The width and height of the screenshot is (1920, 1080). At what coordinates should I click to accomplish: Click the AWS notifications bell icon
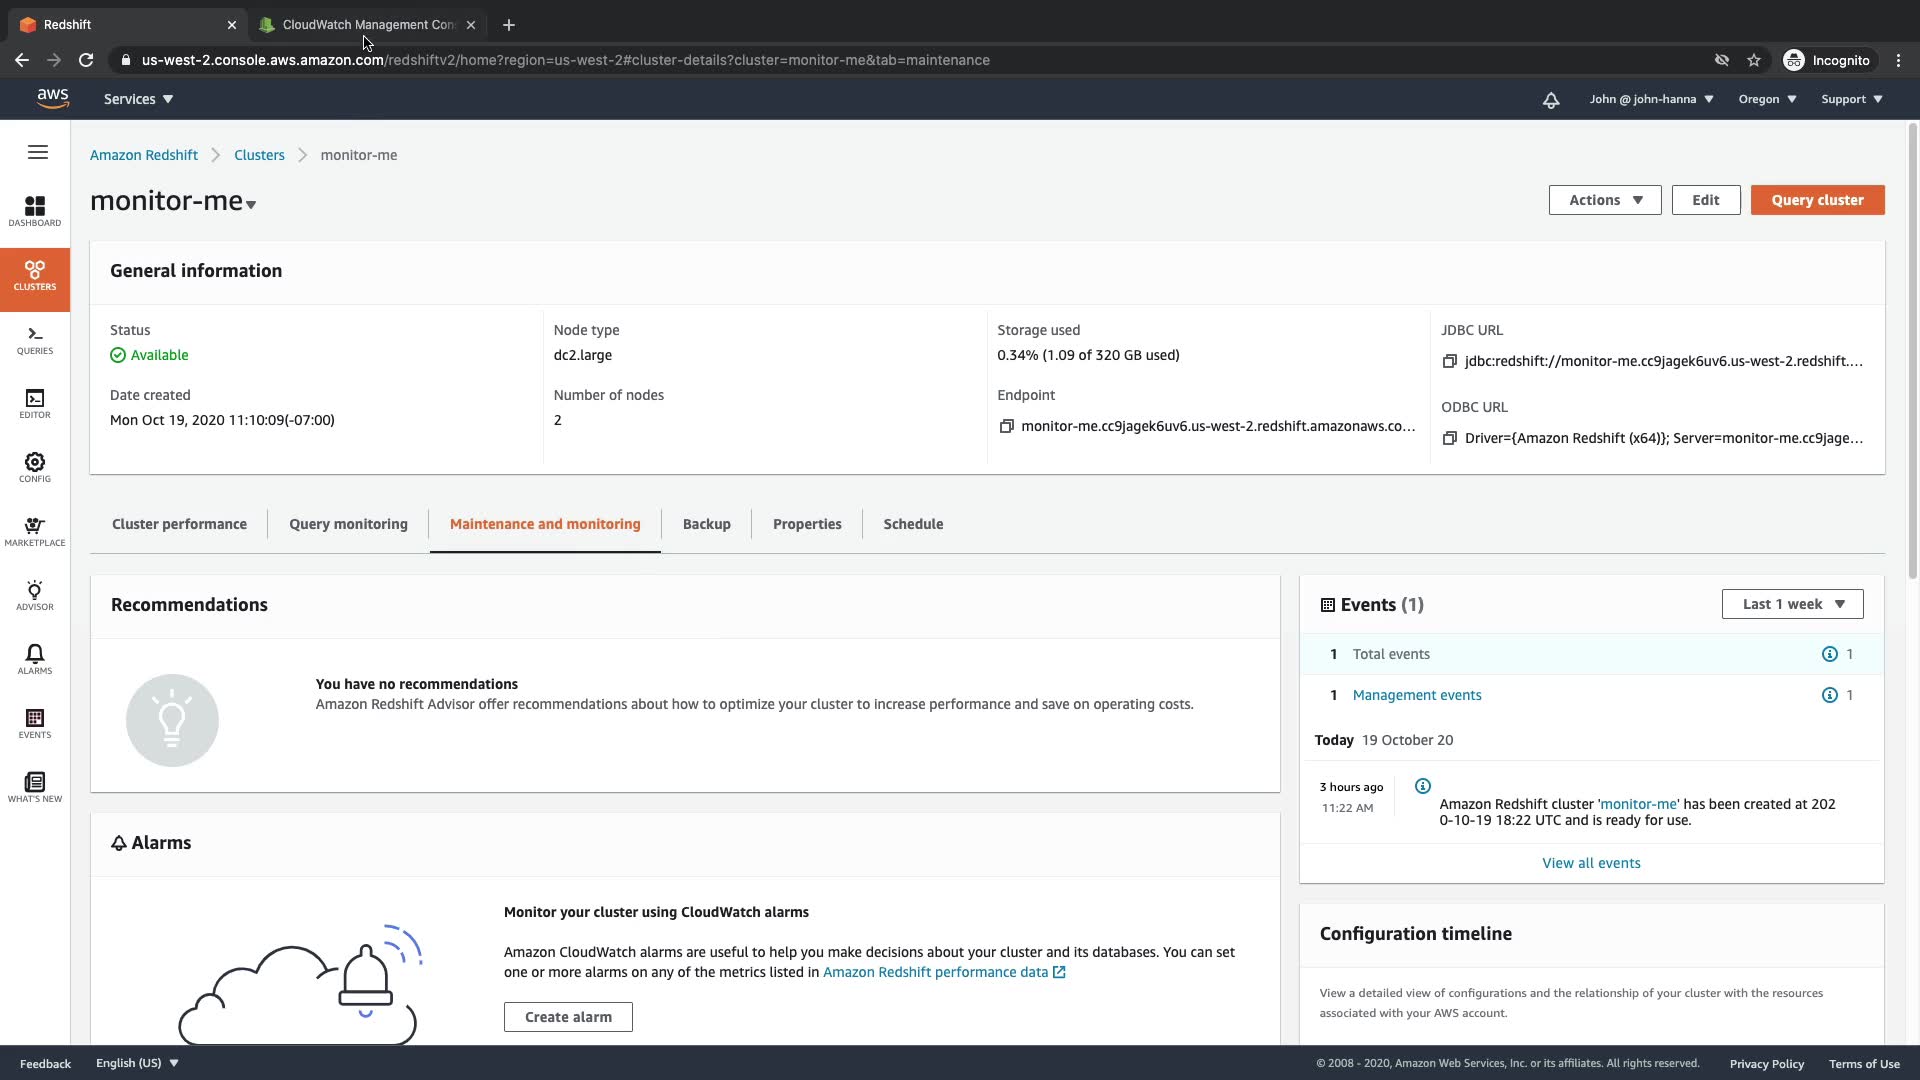pos(1550,100)
